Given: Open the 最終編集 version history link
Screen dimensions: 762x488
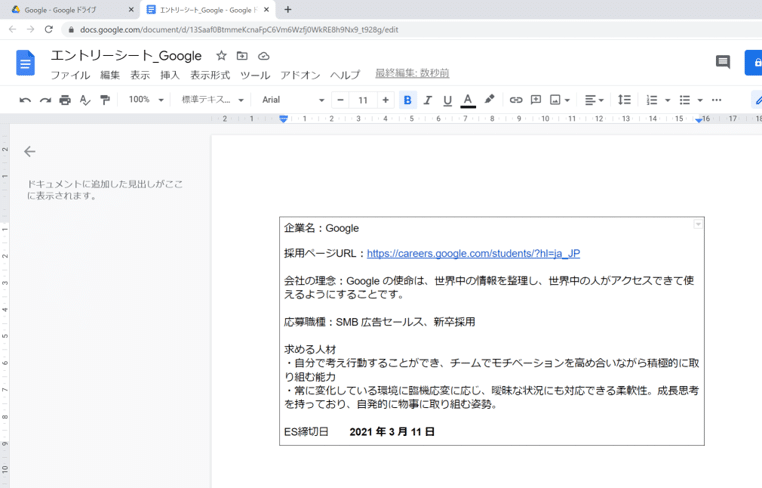Looking at the screenshot, I should [412, 73].
